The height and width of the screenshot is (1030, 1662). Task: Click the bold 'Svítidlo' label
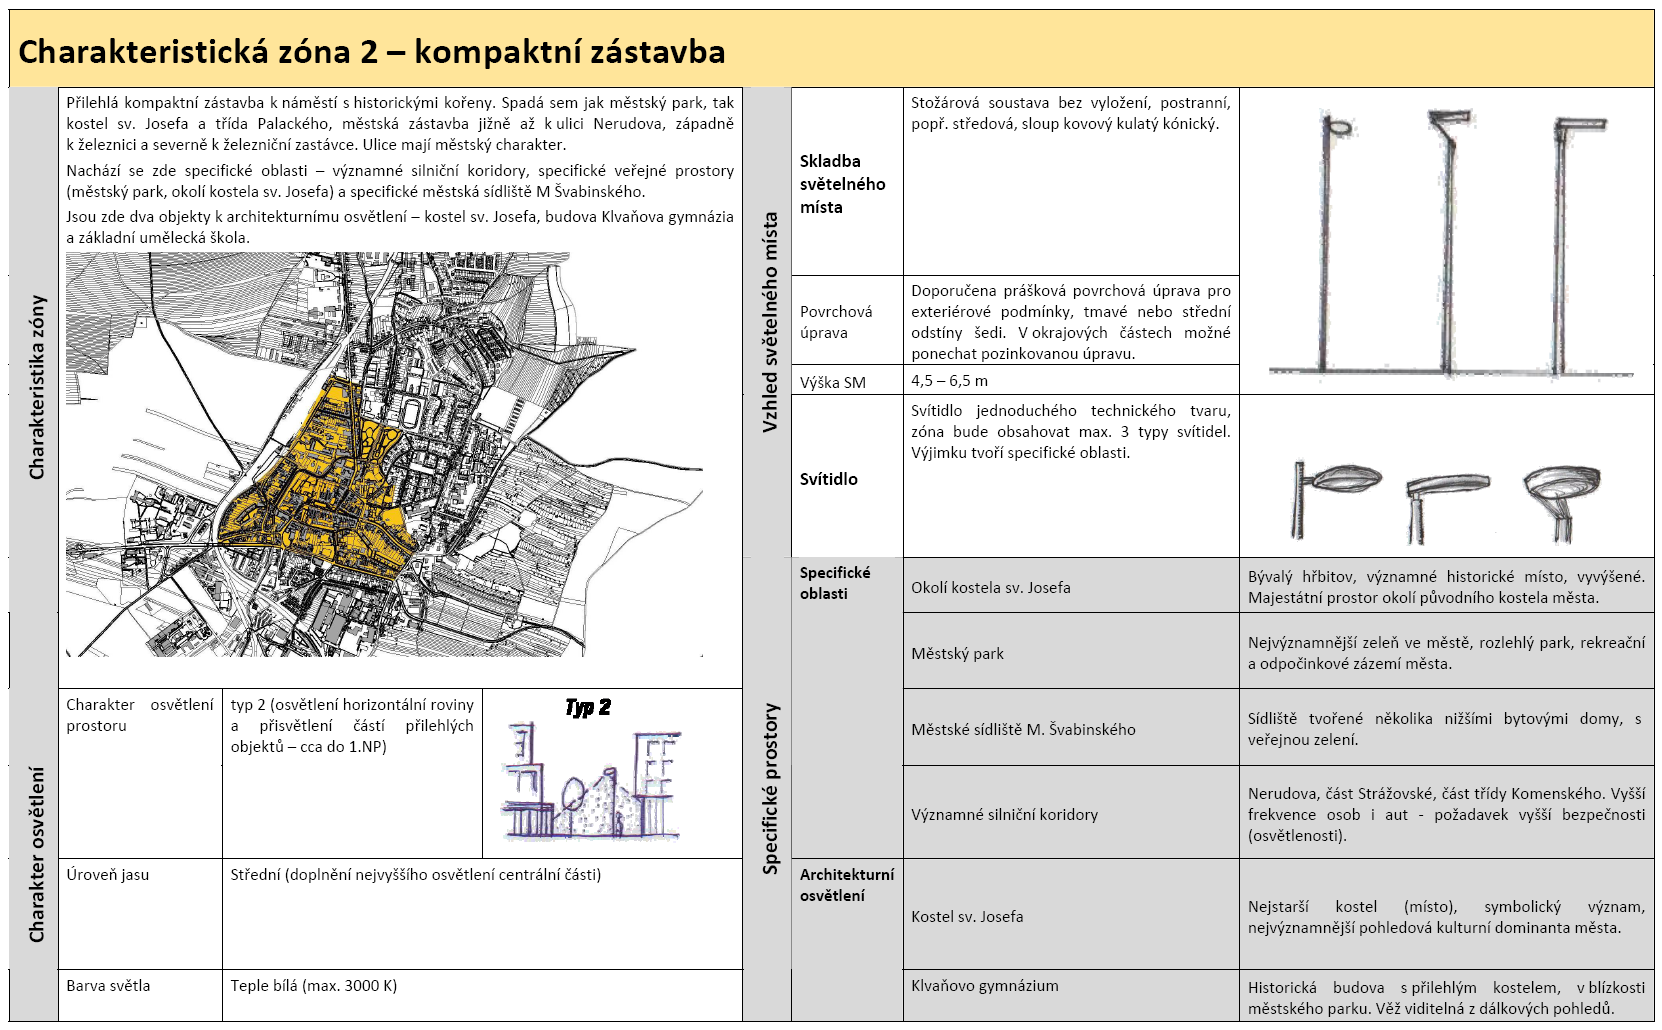(x=829, y=479)
